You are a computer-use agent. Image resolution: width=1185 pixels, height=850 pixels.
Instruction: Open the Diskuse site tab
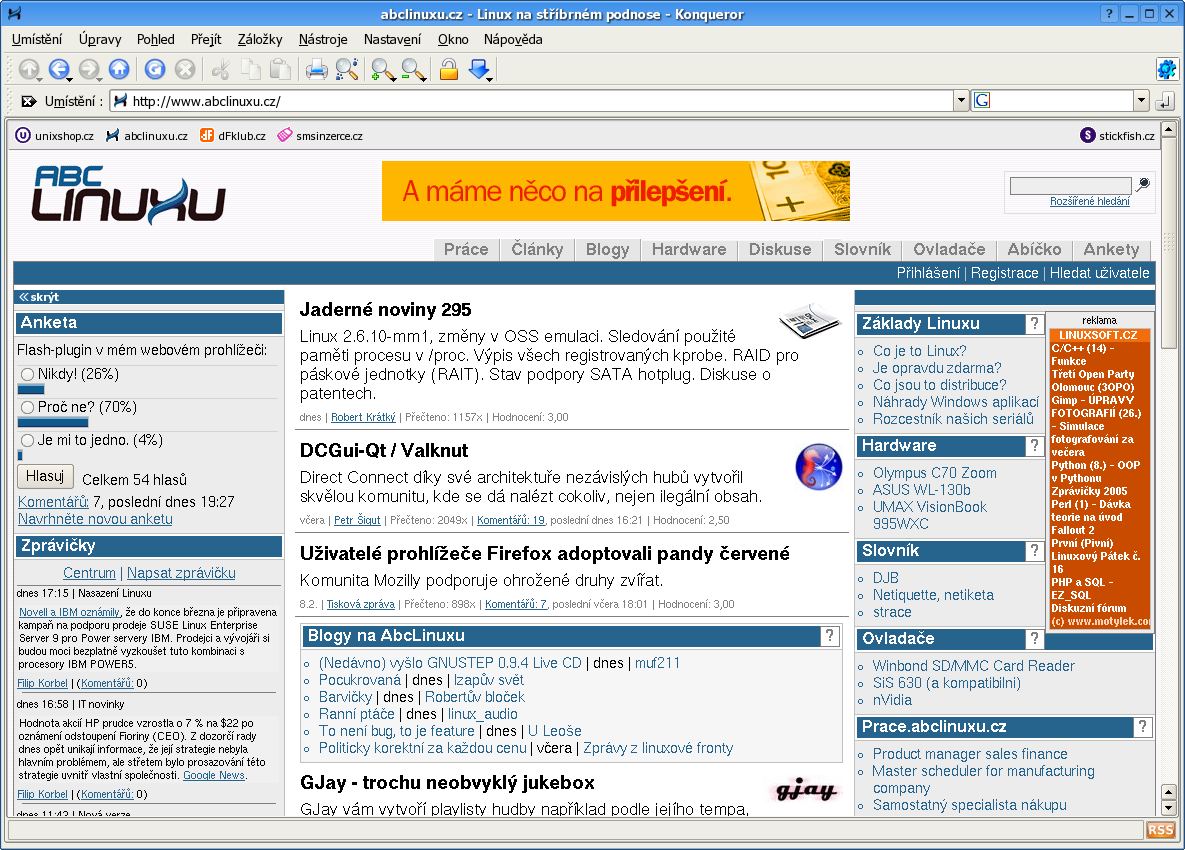[x=780, y=249]
